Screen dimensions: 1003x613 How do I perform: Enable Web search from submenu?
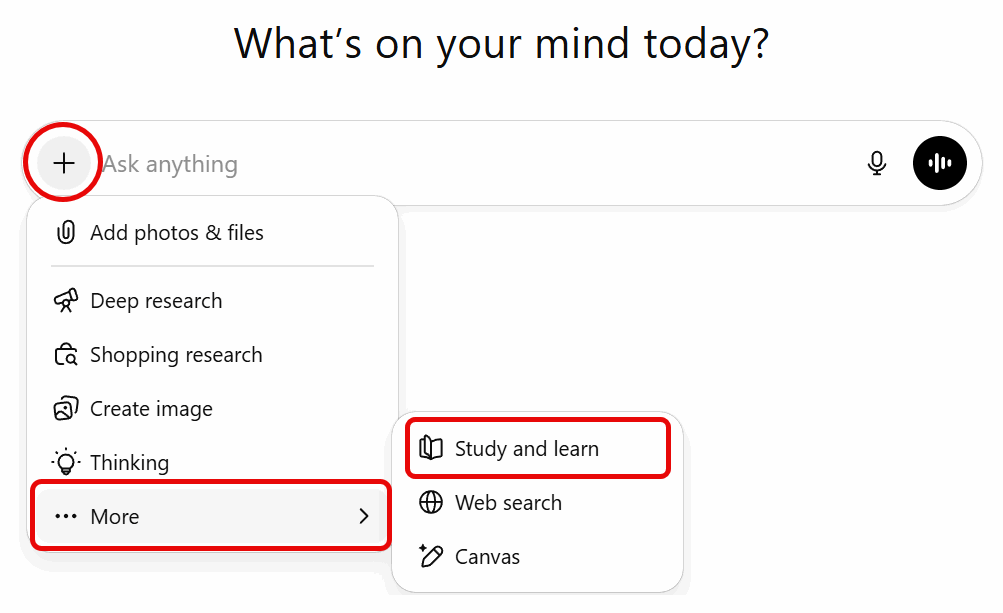point(508,503)
